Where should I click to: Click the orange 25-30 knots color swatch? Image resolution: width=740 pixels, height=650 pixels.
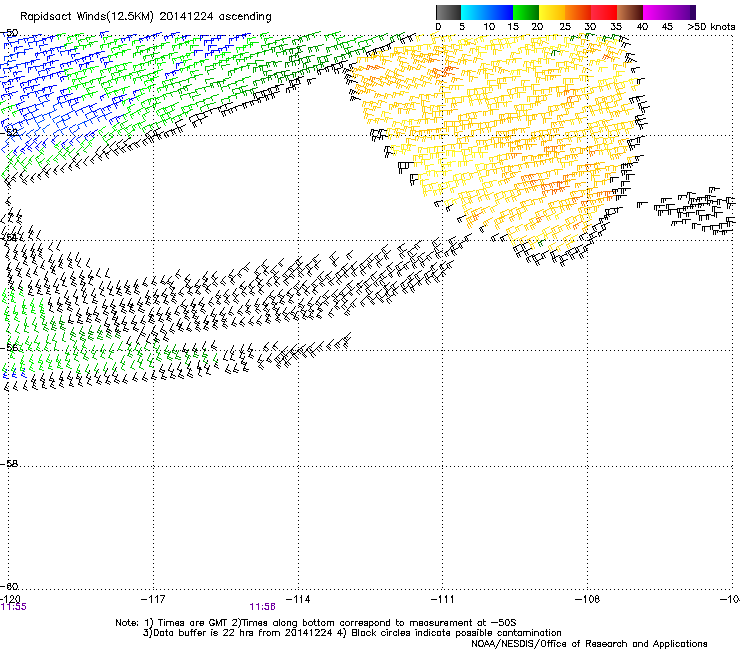pos(578,12)
